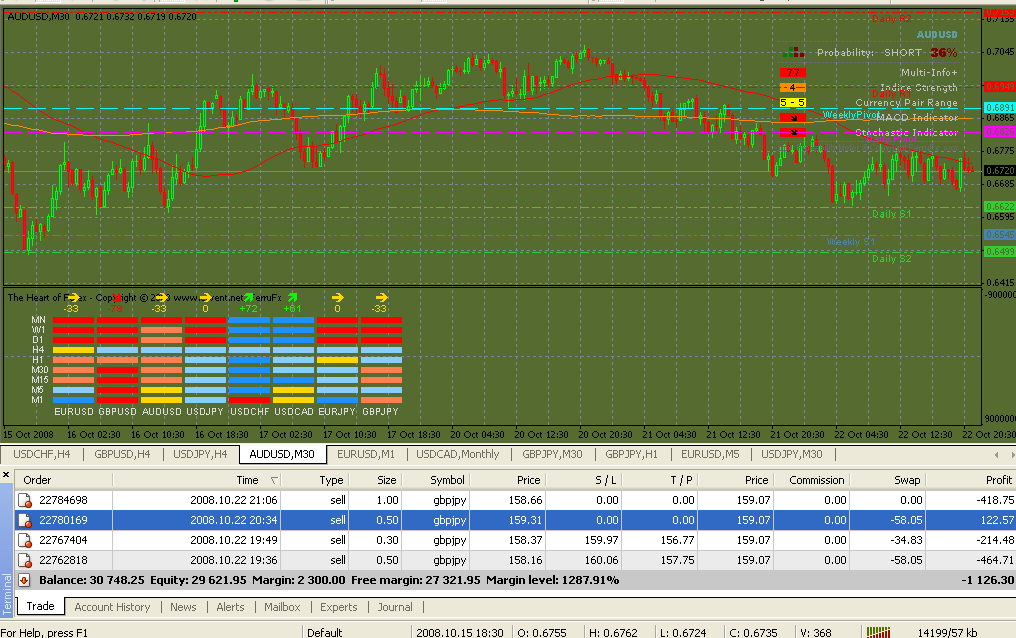Click the connection status bars icon
Image resolution: width=1016 pixels, height=638 pixels.
tap(879, 632)
